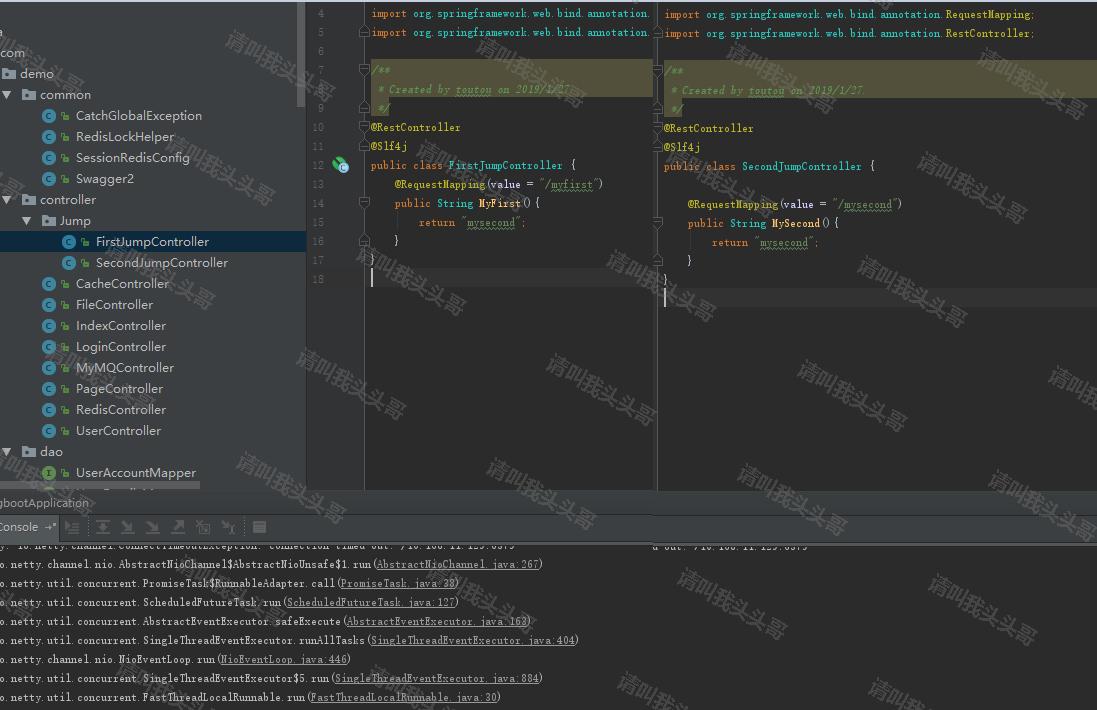
Task: Click the Drop Frame debugger icon
Action: 203,527
